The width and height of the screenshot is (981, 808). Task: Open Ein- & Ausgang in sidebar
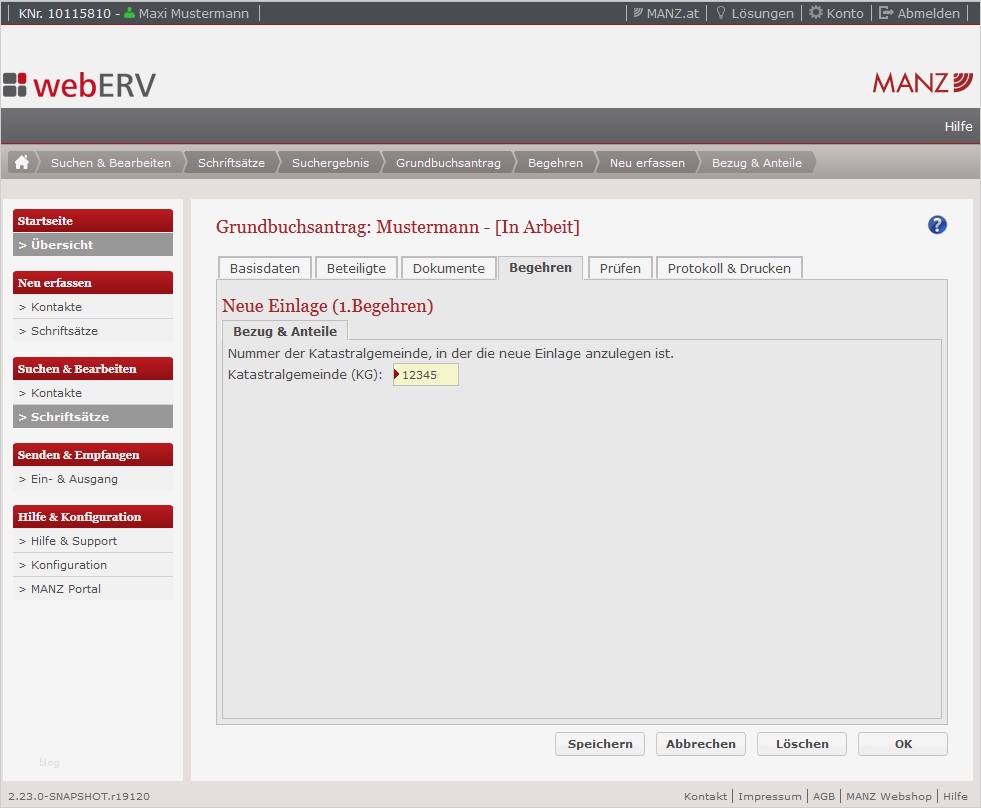tap(93, 478)
